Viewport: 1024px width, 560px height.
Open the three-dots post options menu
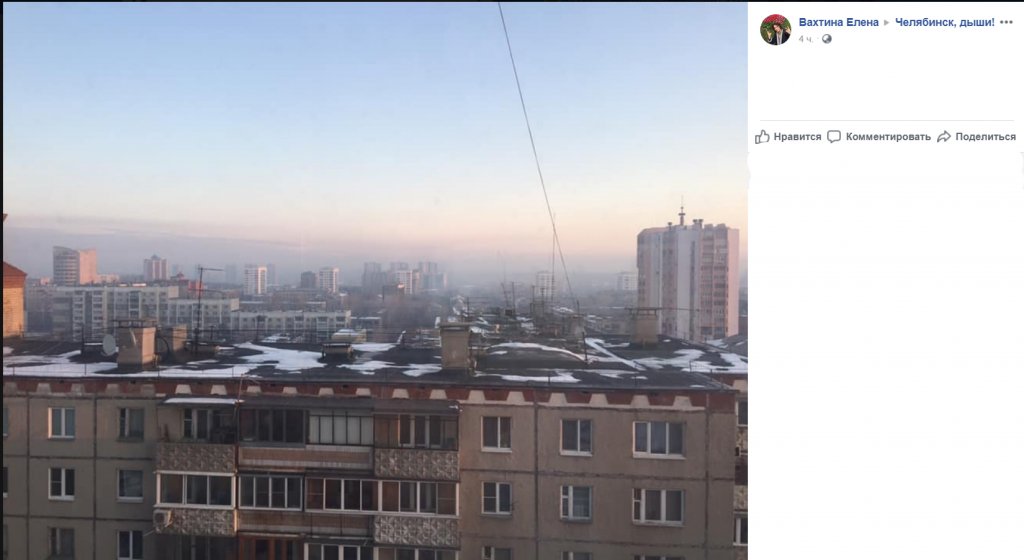[1006, 22]
